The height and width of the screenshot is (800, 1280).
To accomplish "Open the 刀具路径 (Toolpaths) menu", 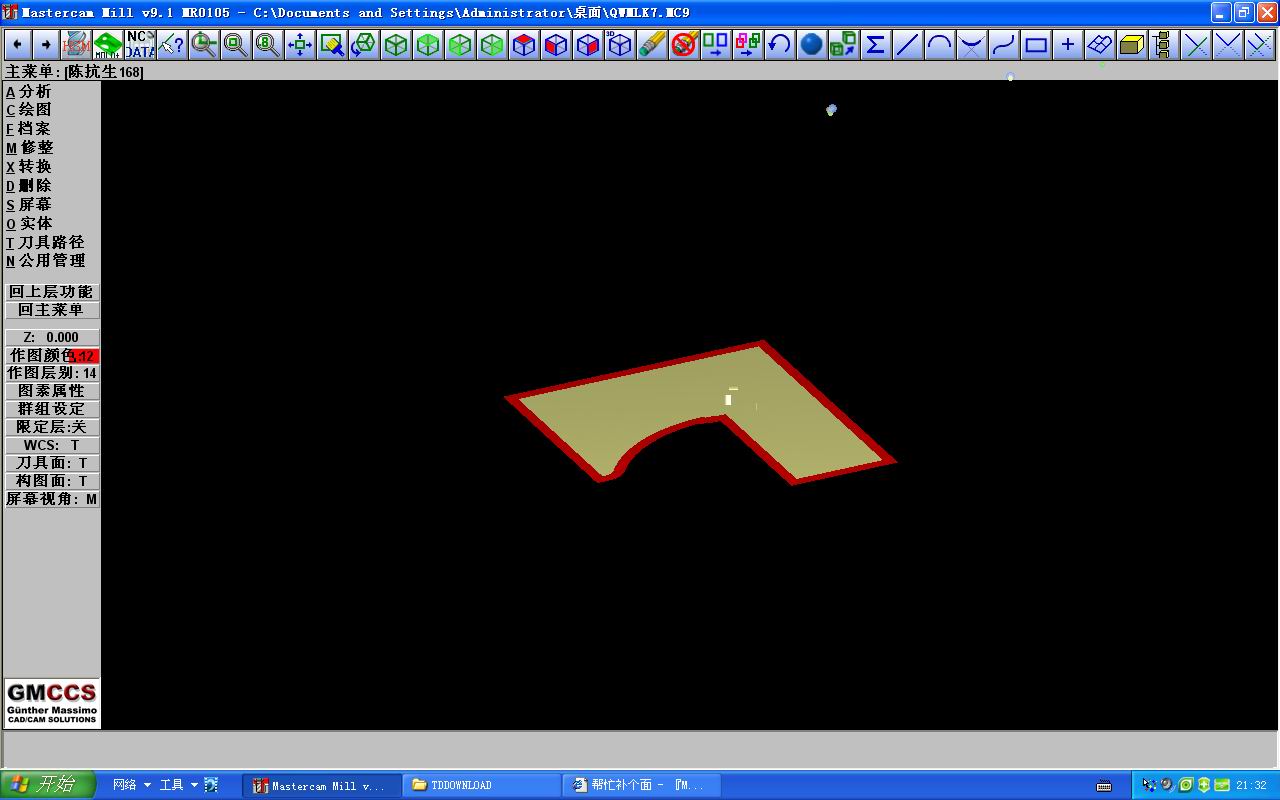I will click(x=45, y=243).
